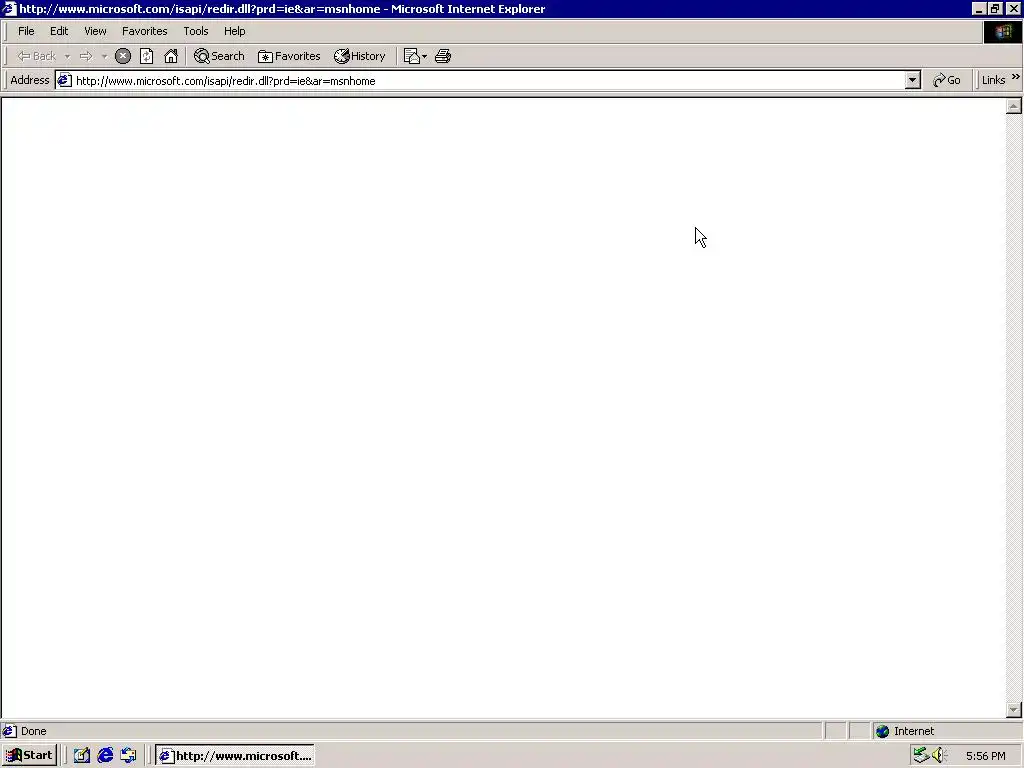Viewport: 1024px width, 768px height.
Task: Go to the Home page
Action: point(171,56)
